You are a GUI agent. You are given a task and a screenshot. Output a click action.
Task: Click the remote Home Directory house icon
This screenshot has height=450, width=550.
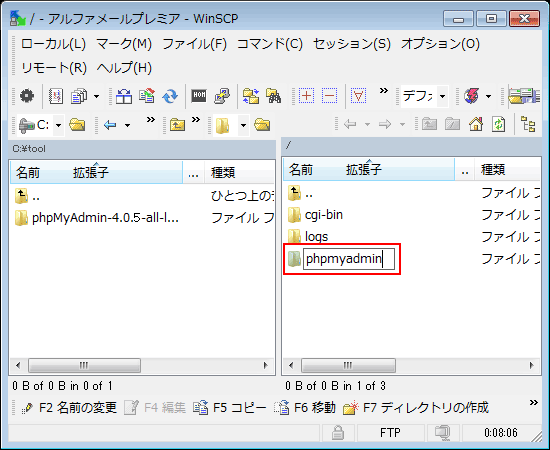(476, 124)
